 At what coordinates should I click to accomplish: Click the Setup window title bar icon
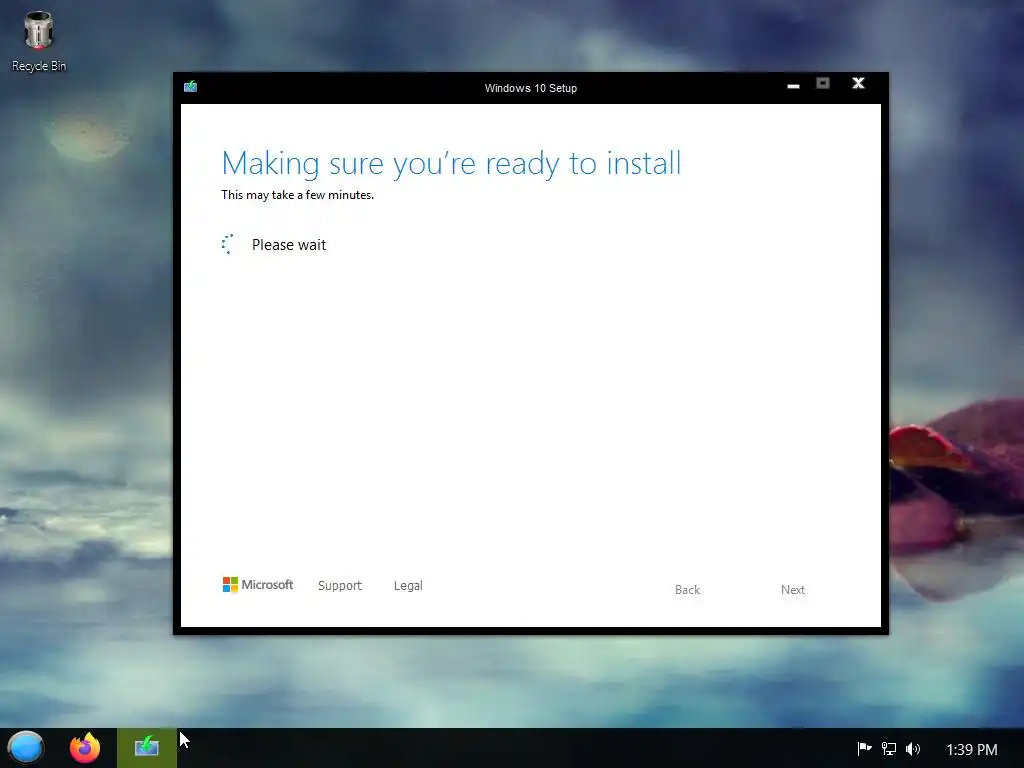(x=191, y=87)
